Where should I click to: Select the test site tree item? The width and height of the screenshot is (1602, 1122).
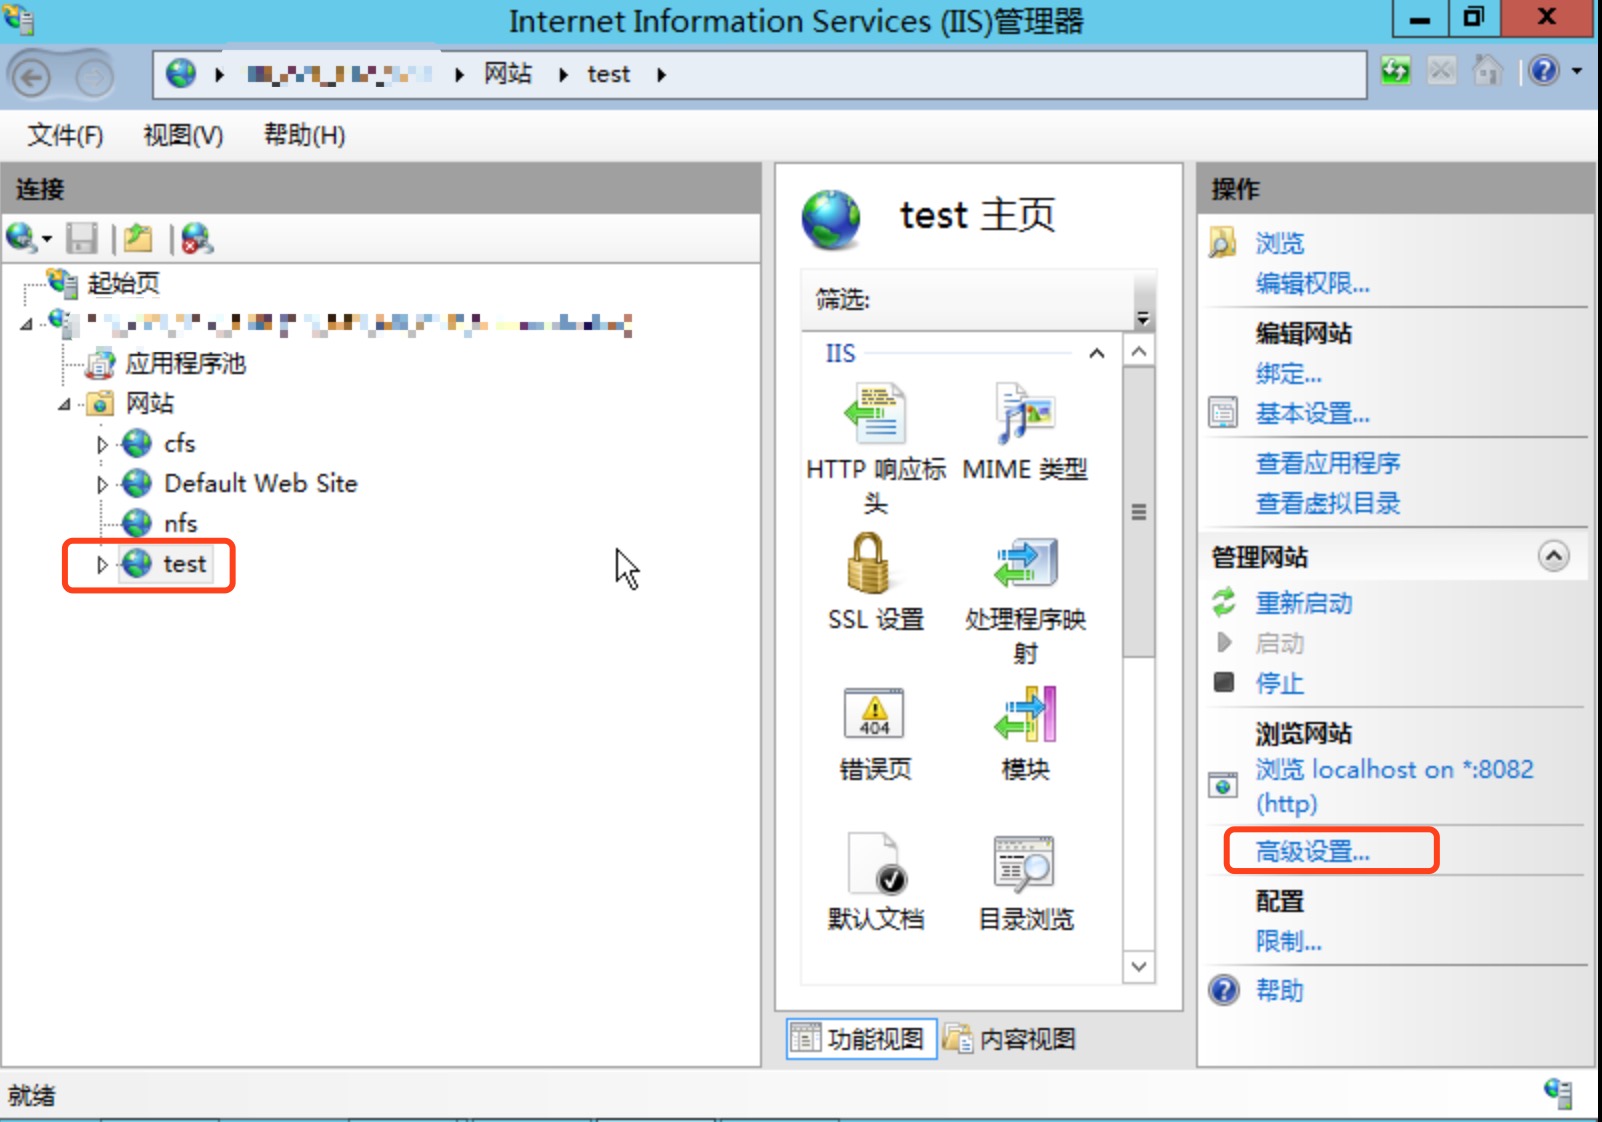184,564
